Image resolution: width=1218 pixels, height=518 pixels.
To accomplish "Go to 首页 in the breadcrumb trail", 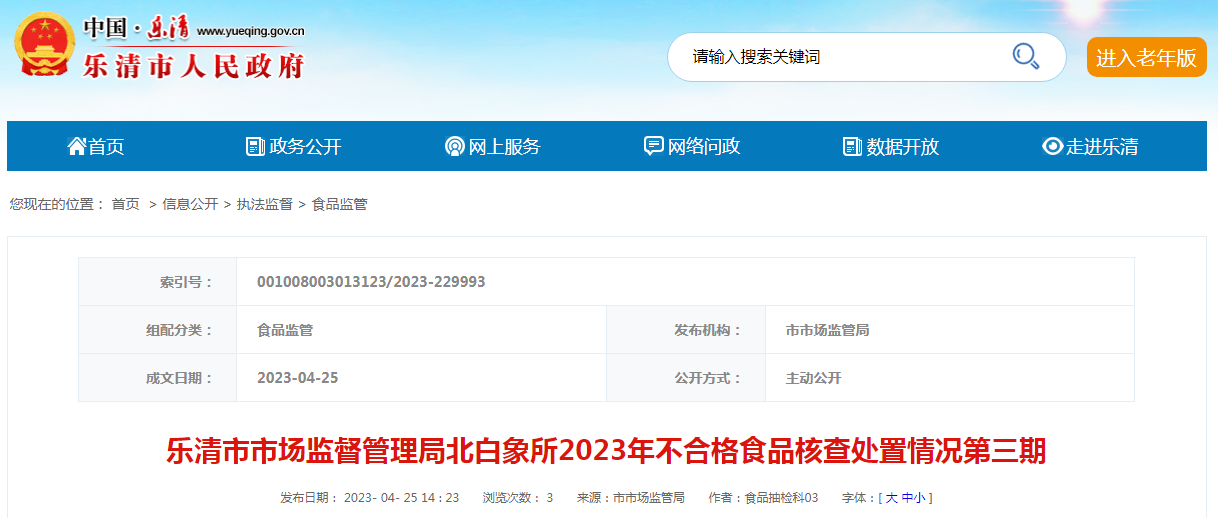I will click(126, 204).
